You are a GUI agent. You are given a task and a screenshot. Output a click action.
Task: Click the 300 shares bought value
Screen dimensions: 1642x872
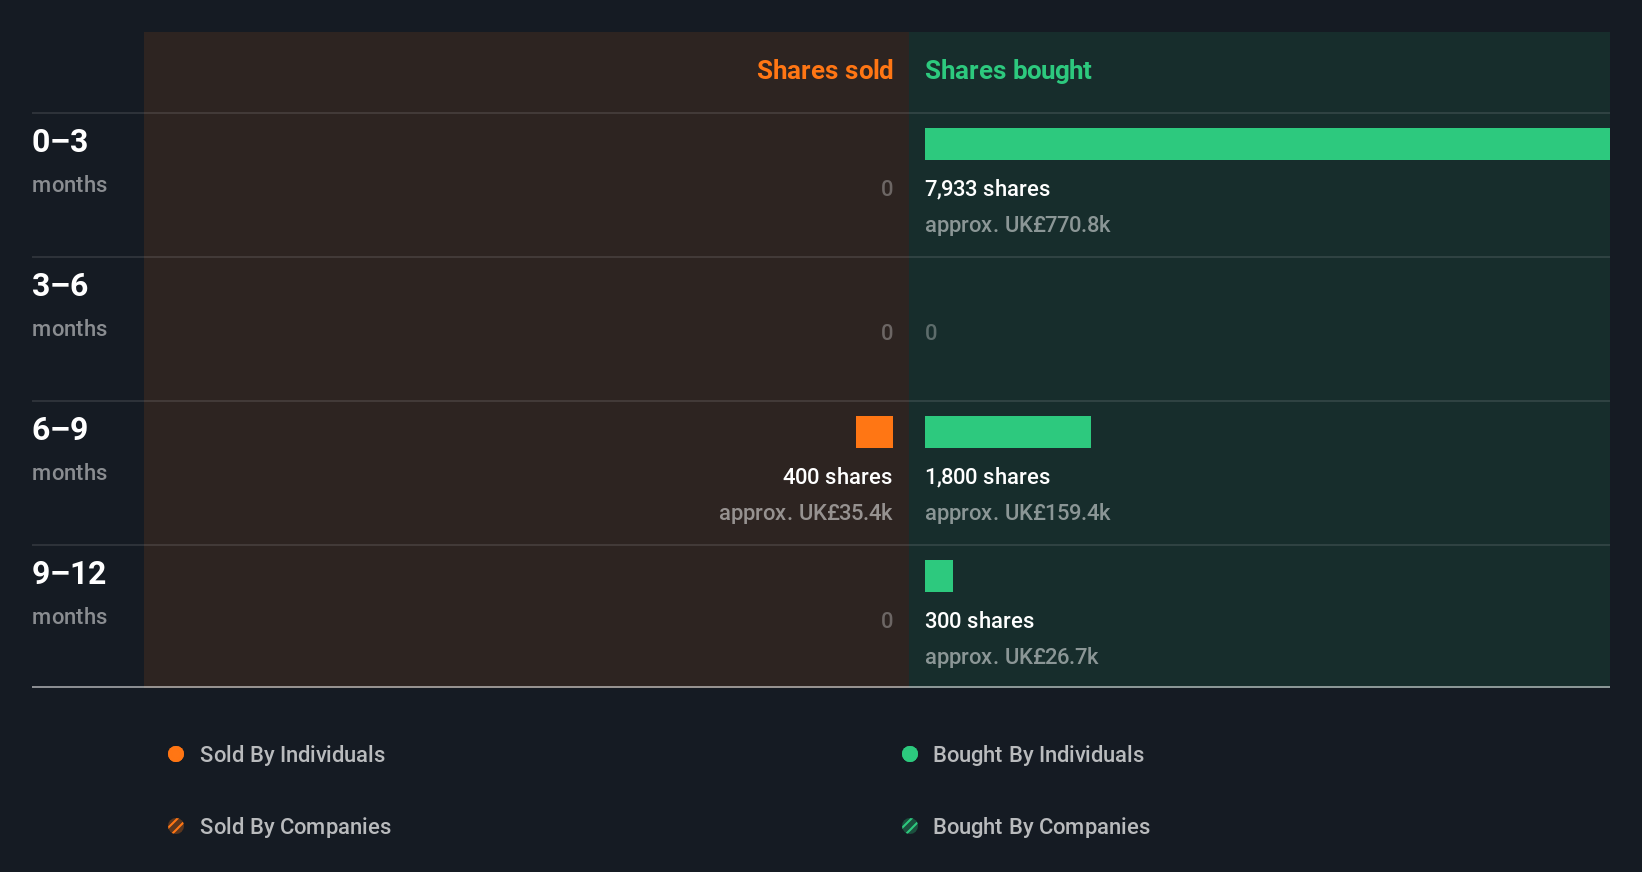979,620
